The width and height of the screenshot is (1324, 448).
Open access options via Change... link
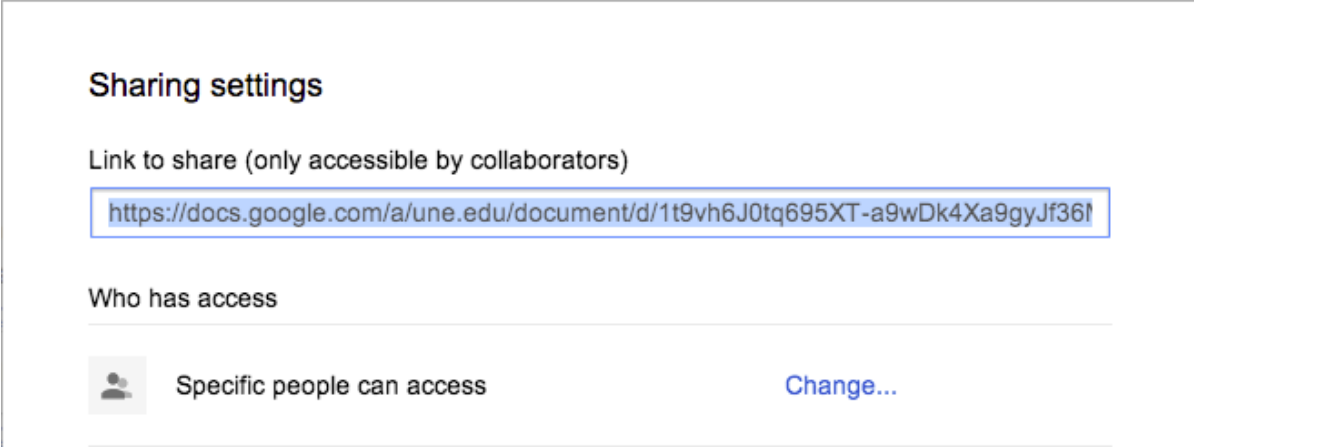(x=840, y=385)
